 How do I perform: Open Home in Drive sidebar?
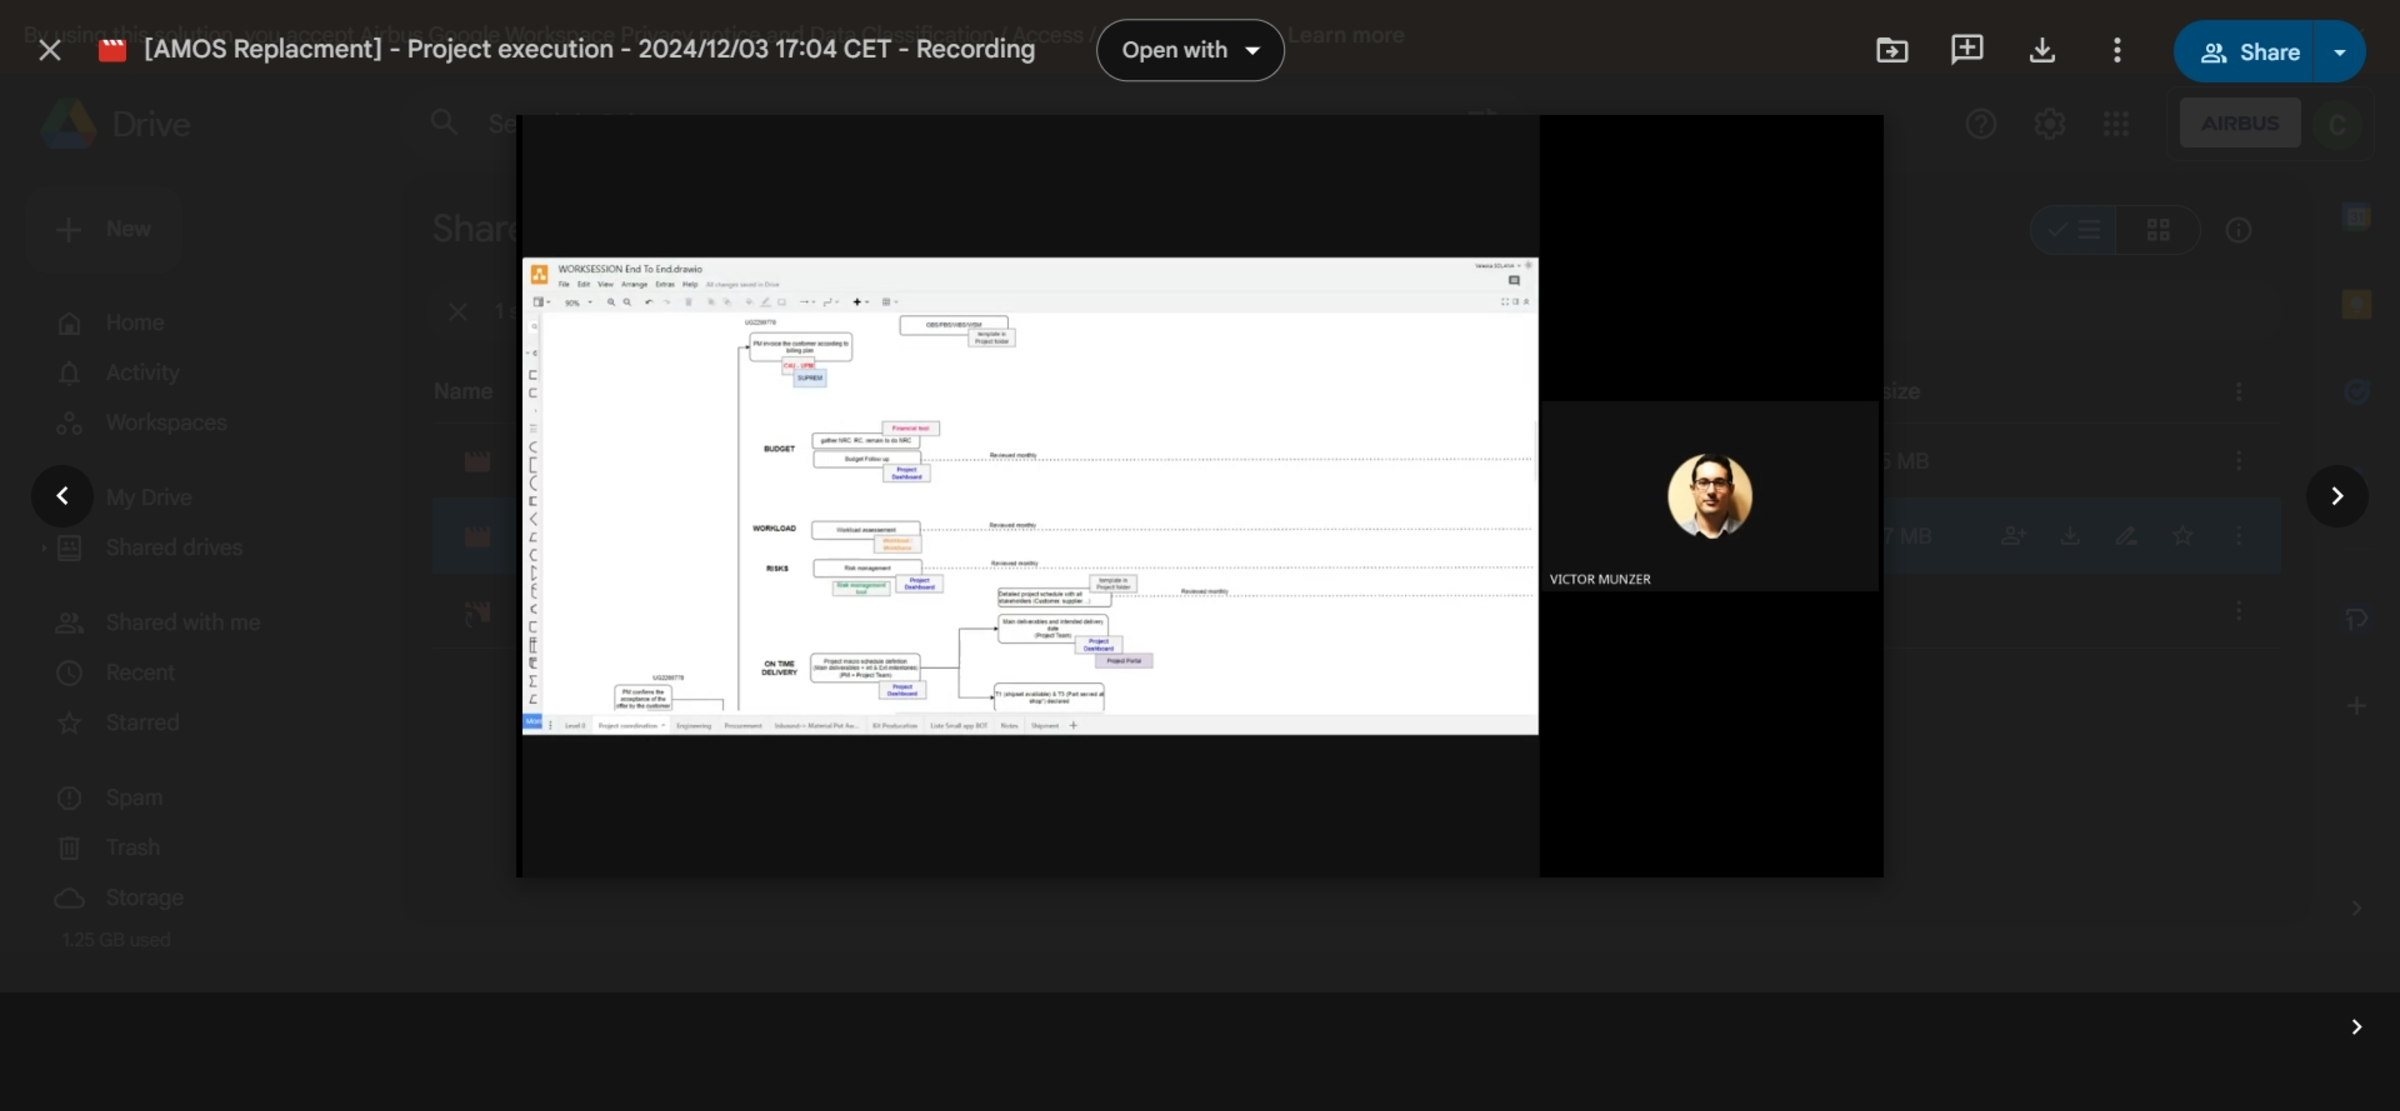click(x=135, y=323)
